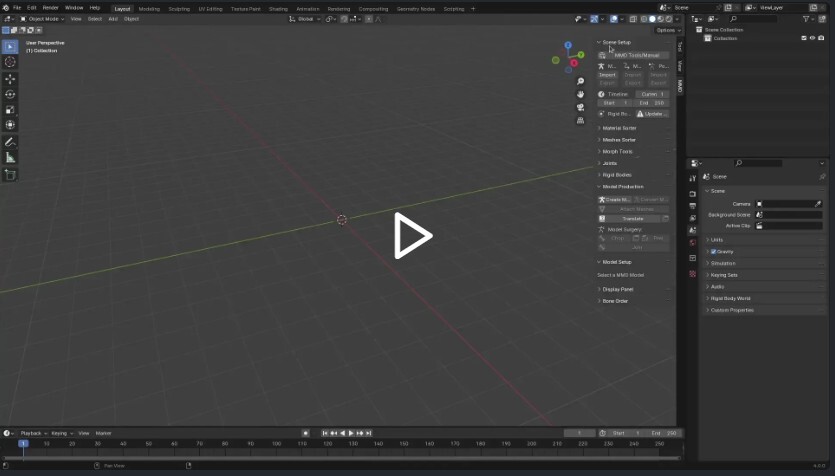
Task: Select the Rotate tool
Action: coord(10,94)
